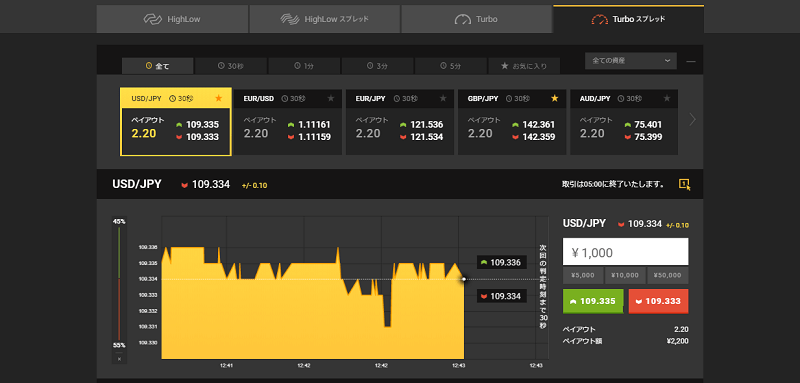This screenshot has height=383, width=800.
Task: Filter by 30秒 duration
Action: (x=231, y=66)
